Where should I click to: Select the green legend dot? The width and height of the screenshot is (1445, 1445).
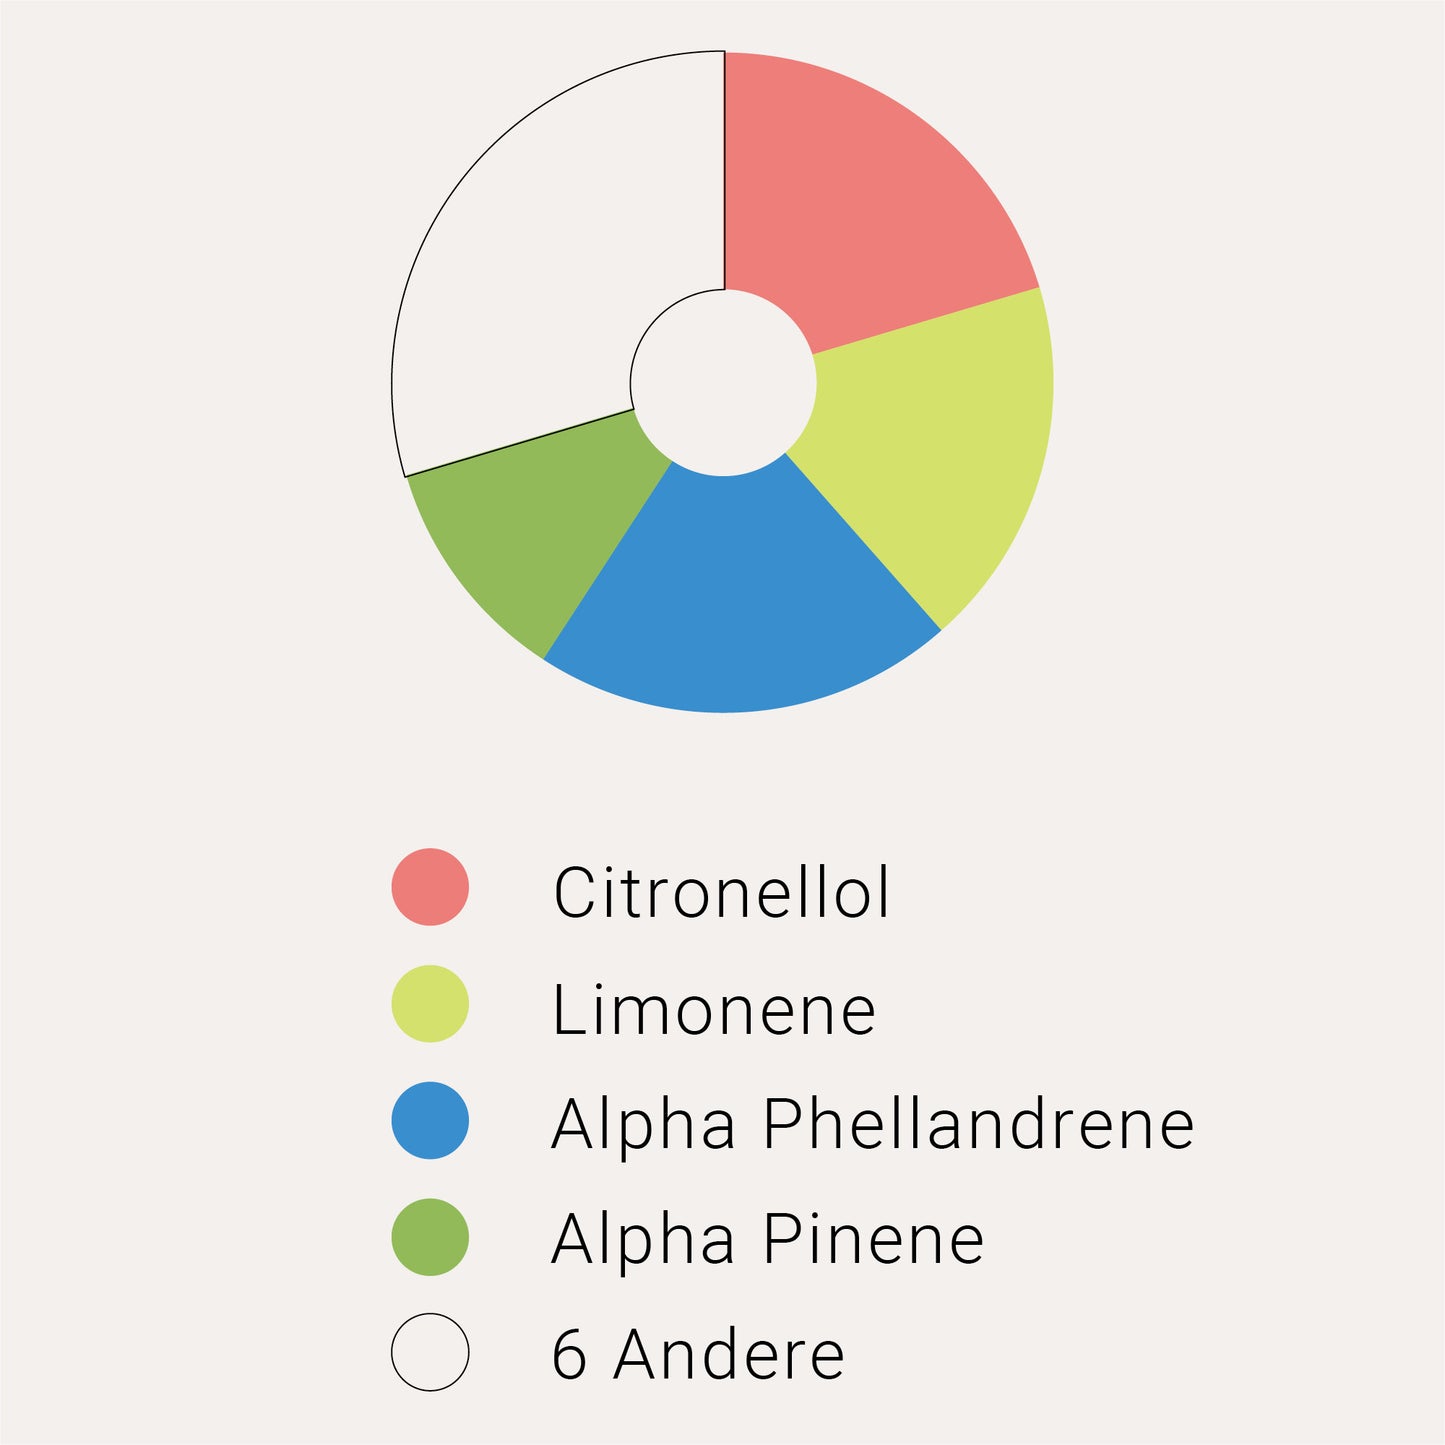coord(430,1238)
